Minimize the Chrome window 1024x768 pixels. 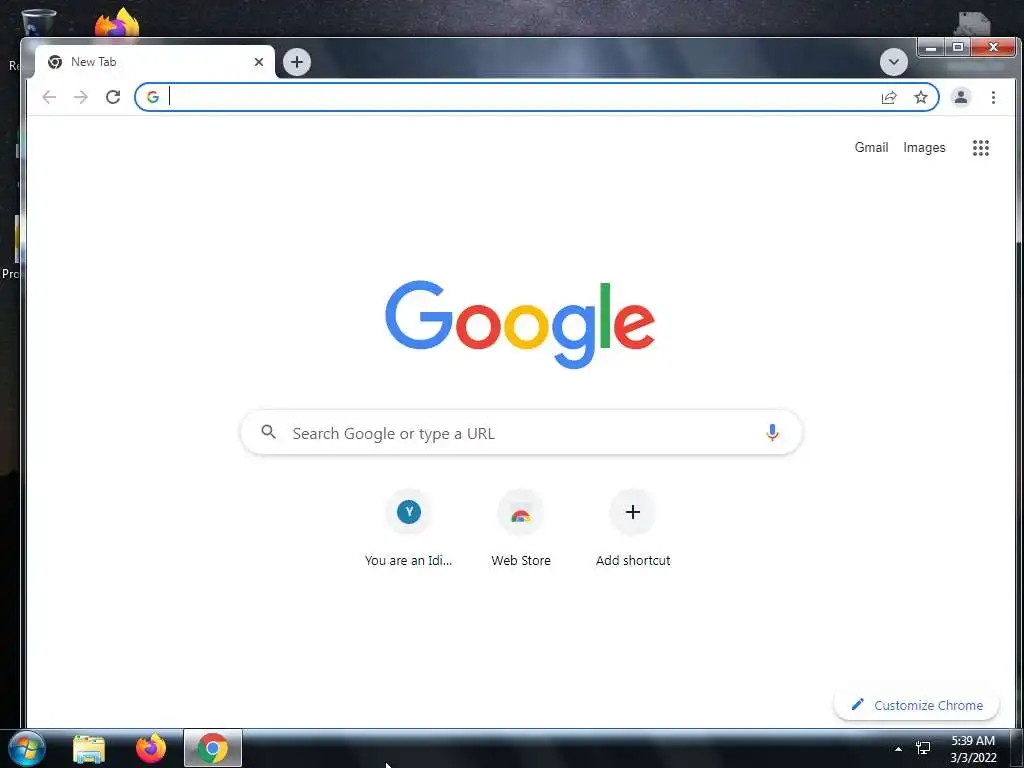(932, 47)
